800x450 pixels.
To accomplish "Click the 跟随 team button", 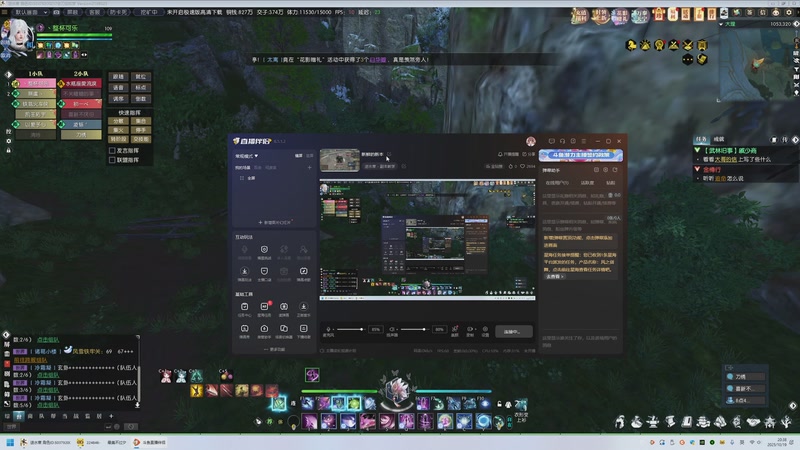I will click(x=118, y=77).
